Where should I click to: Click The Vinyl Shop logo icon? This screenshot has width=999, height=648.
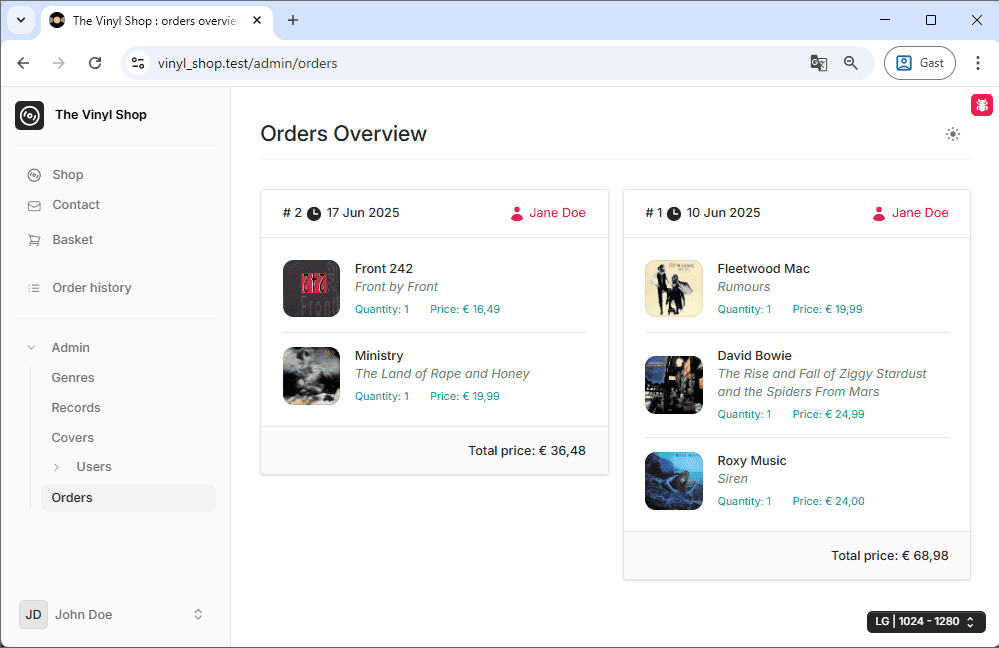29,115
